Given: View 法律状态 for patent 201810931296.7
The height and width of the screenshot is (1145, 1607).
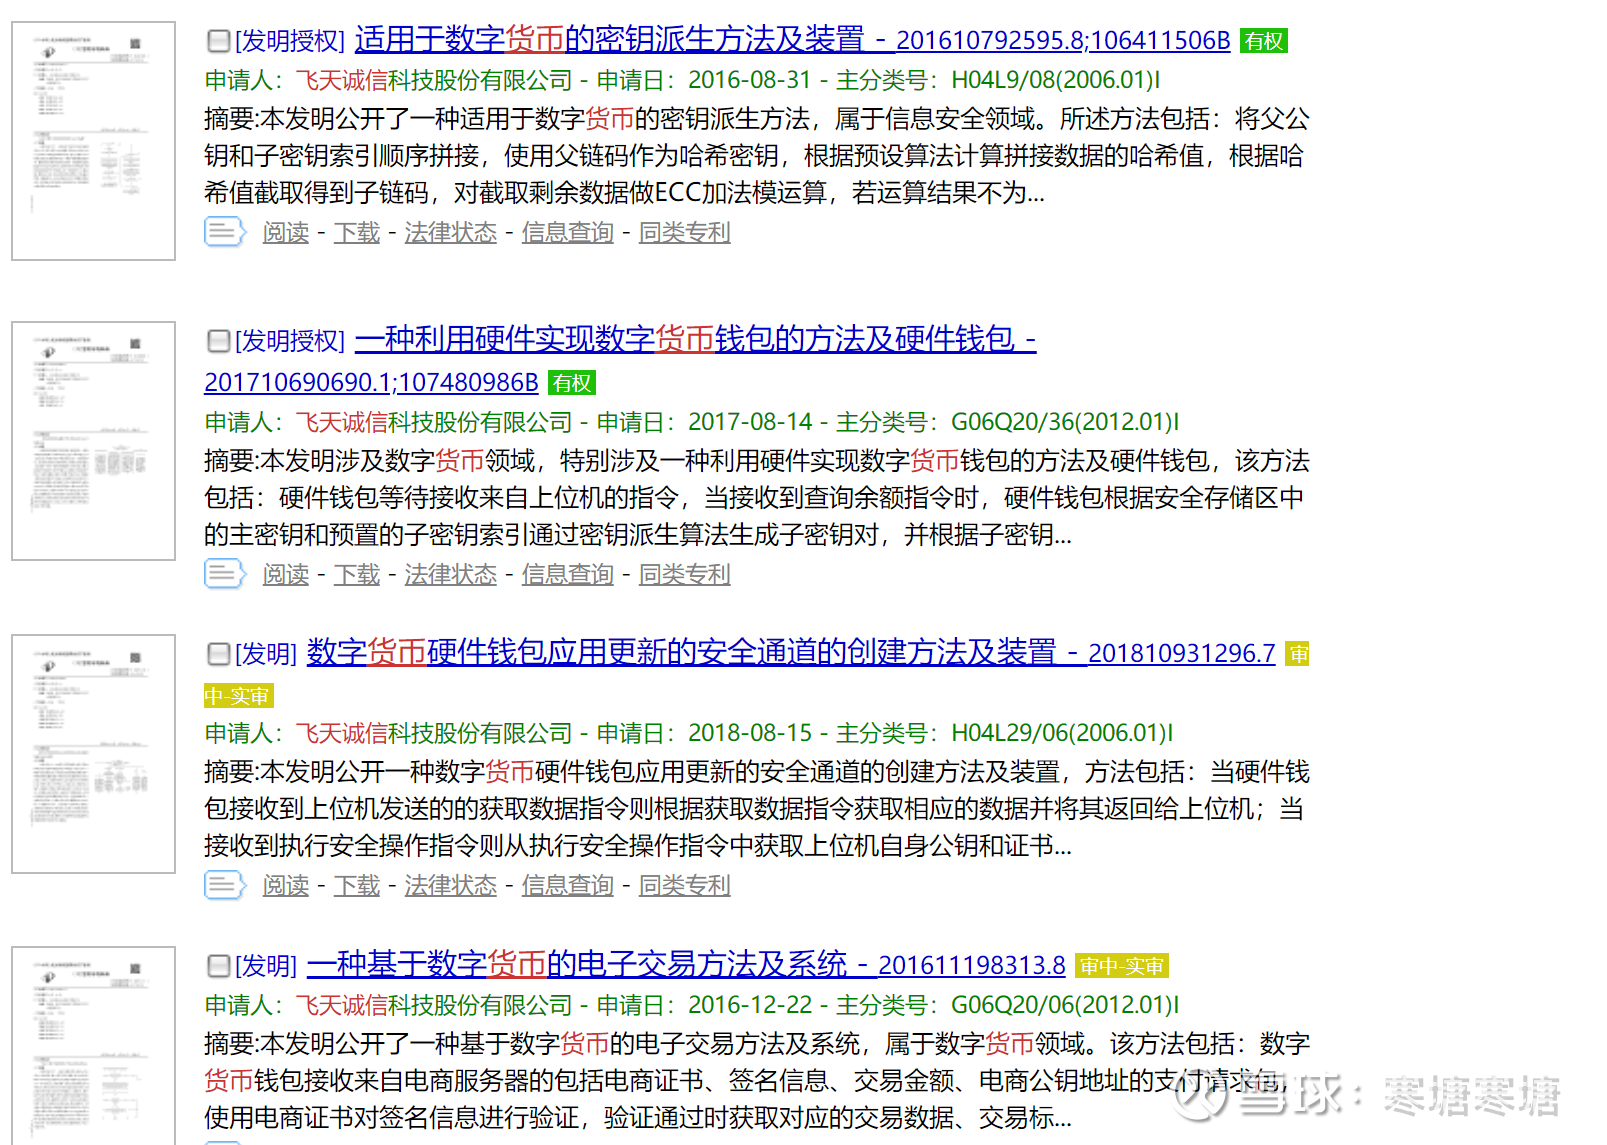Looking at the screenshot, I should tap(451, 886).
